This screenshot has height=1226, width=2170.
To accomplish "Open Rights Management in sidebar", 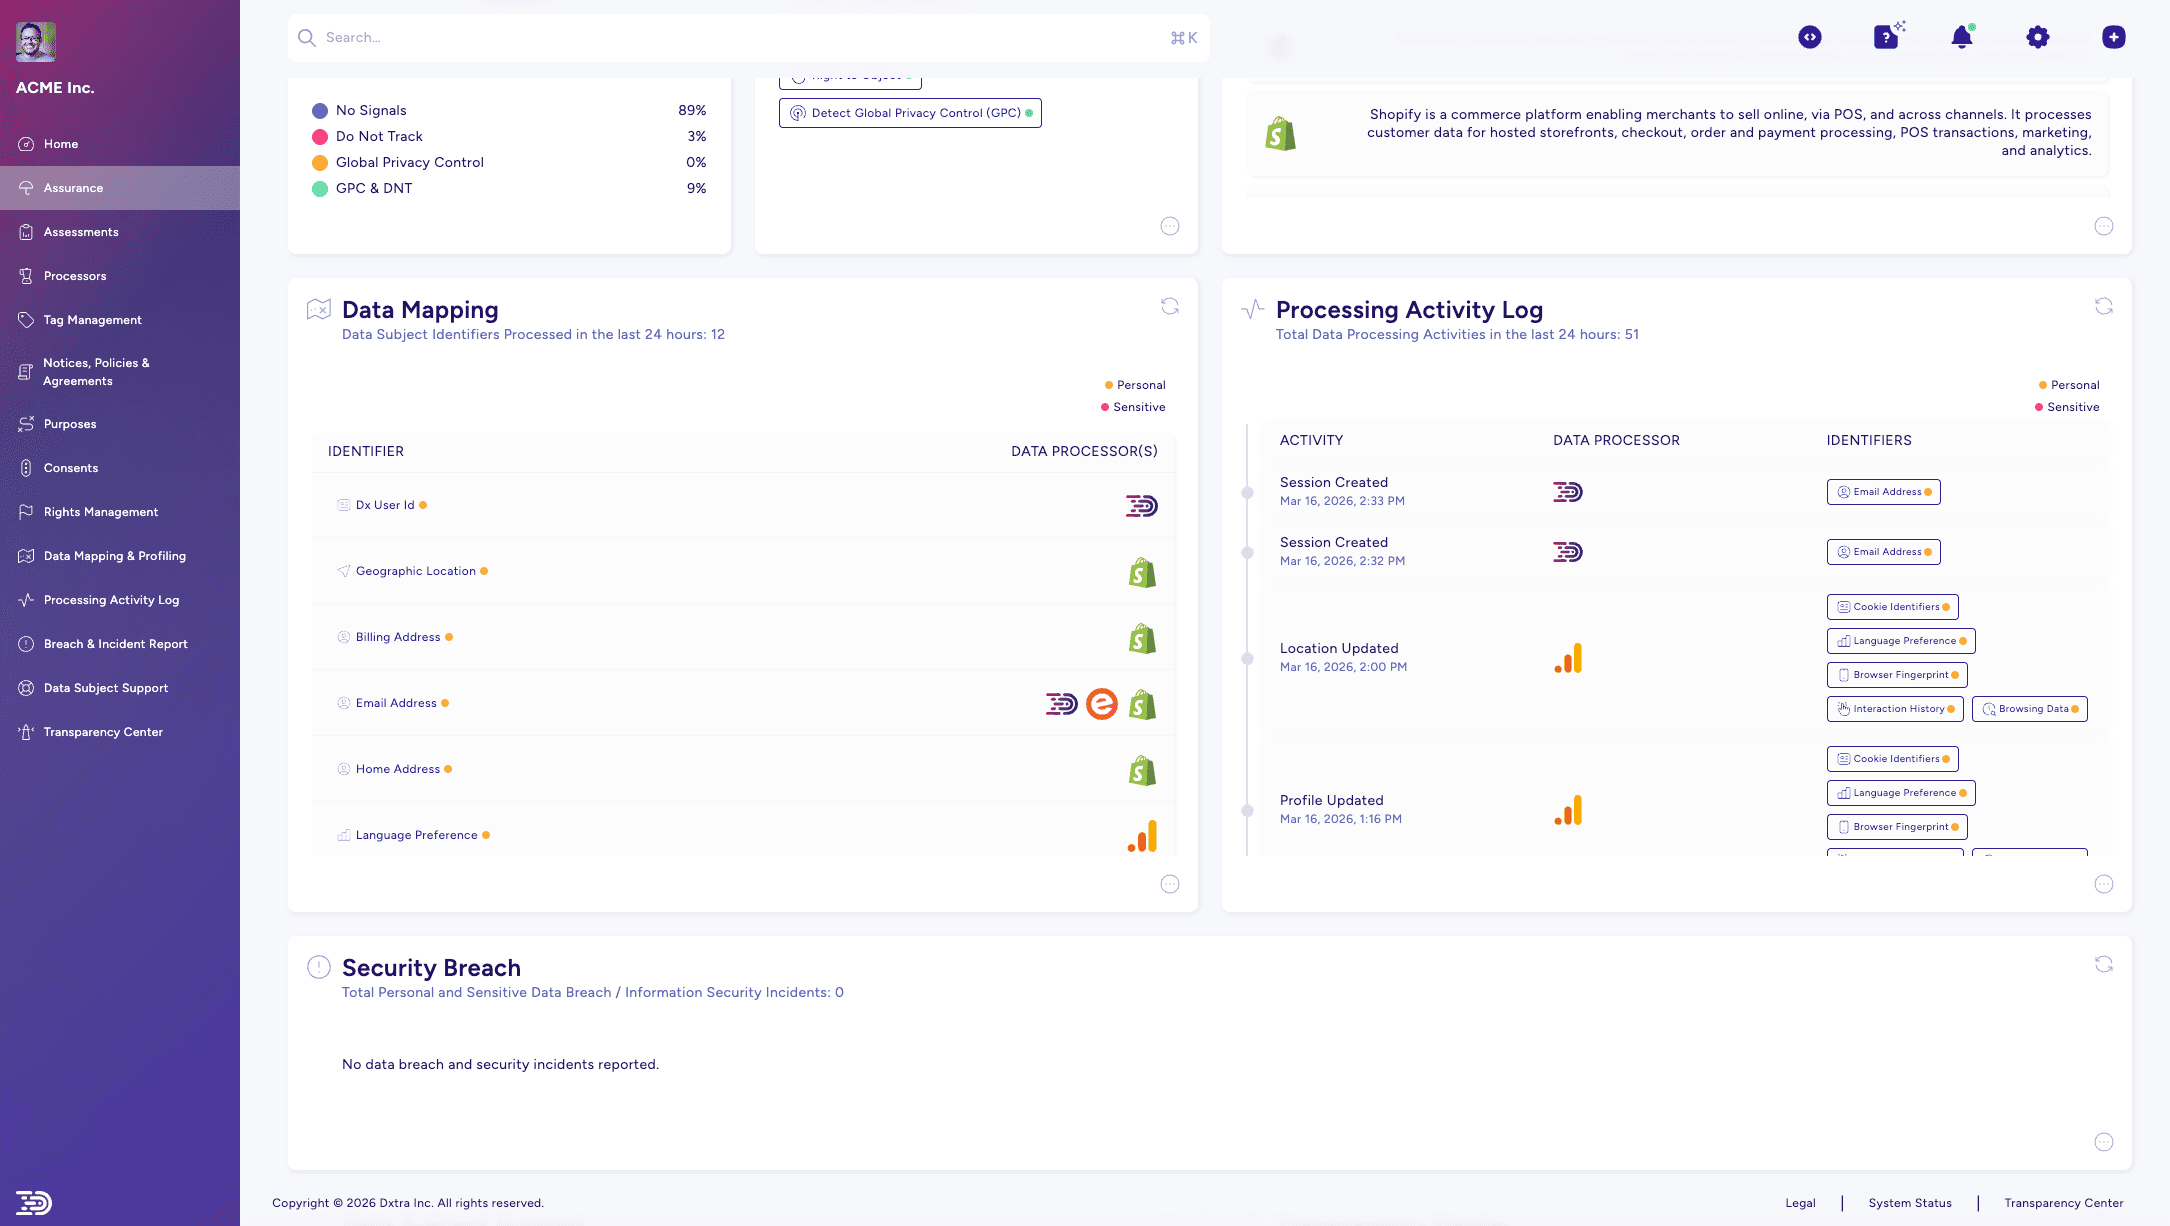I will coord(101,512).
